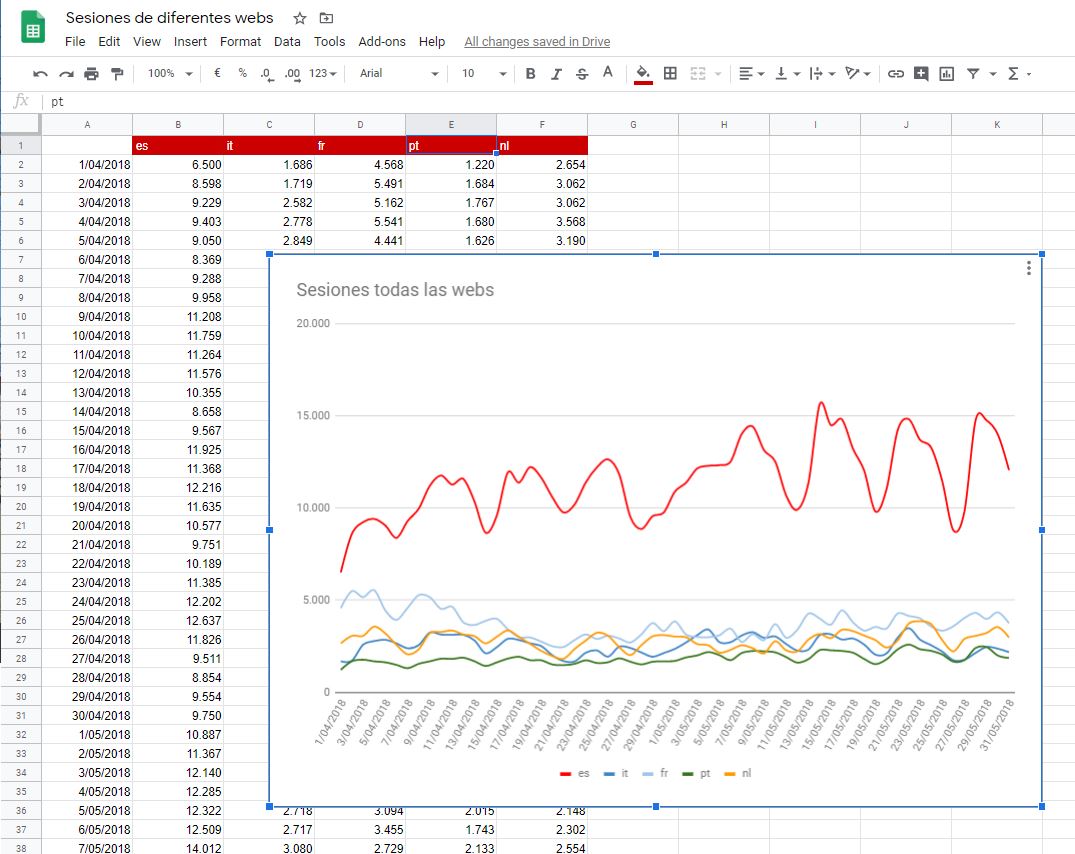This screenshot has width=1075, height=854.
Task: Star the document title
Action: (299, 18)
